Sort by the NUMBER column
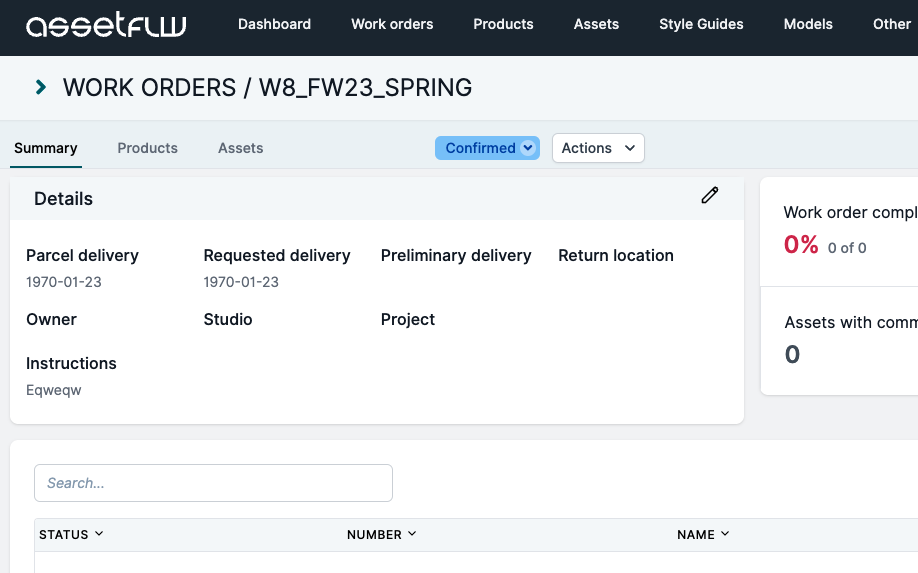The width and height of the screenshot is (918, 573). [x=381, y=534]
